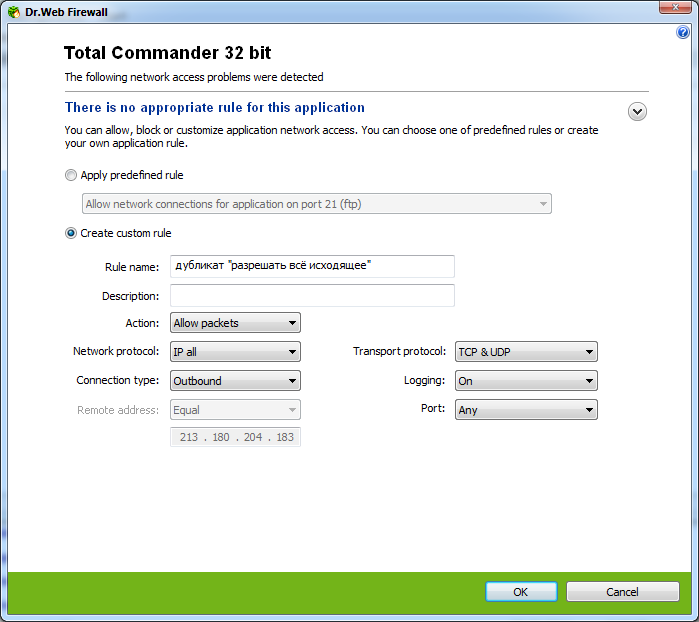
Task: Open the Port dropdown showing Any
Action: click(x=526, y=410)
